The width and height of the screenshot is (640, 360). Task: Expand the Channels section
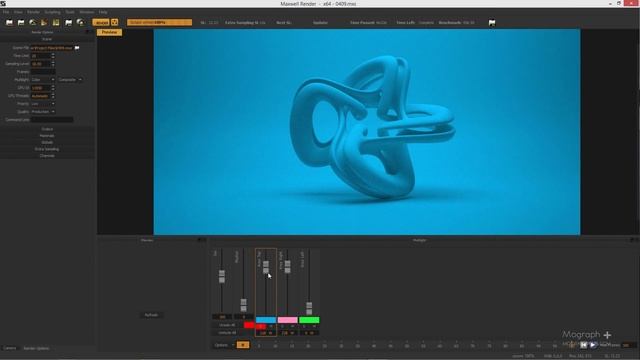pos(47,156)
